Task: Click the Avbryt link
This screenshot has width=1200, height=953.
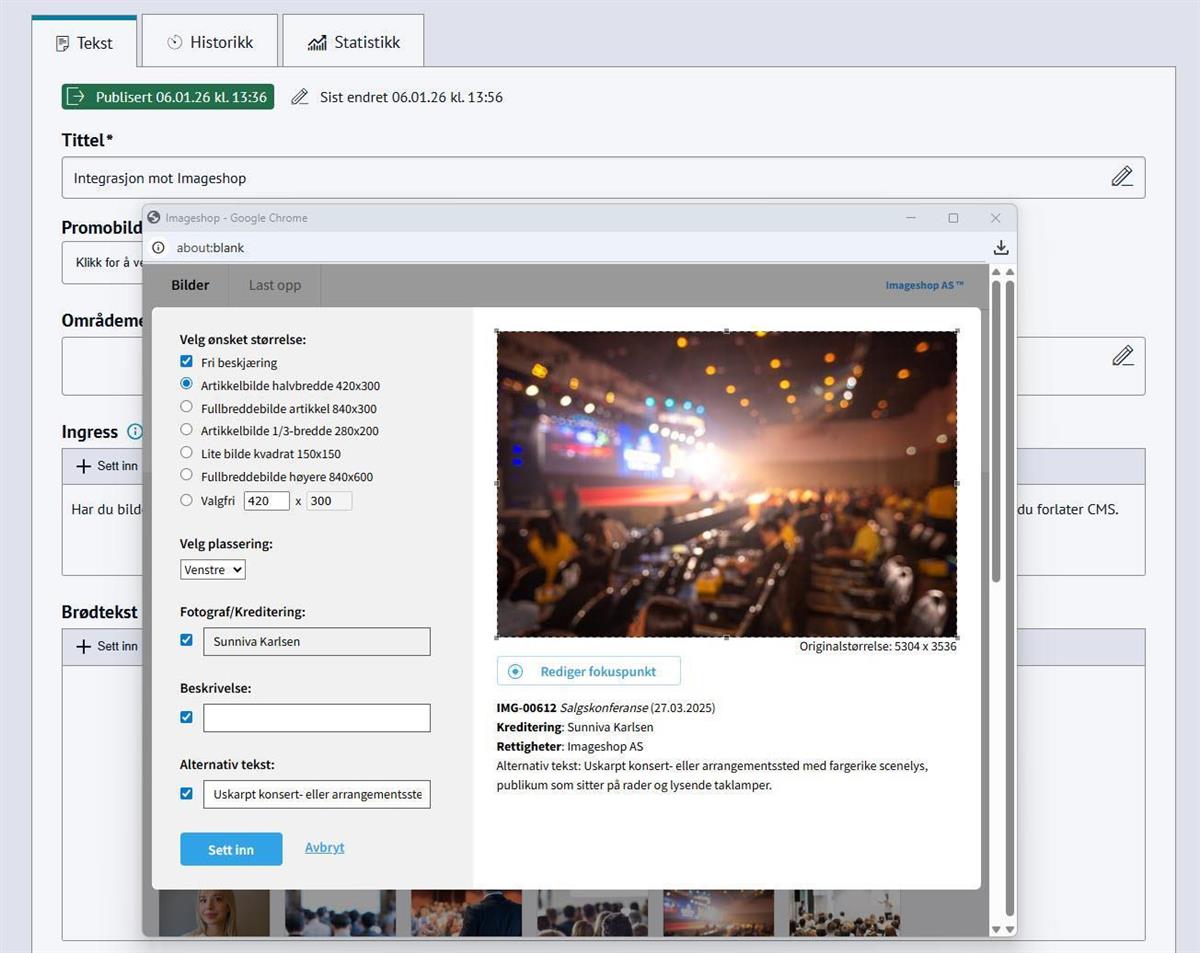Action: click(324, 847)
